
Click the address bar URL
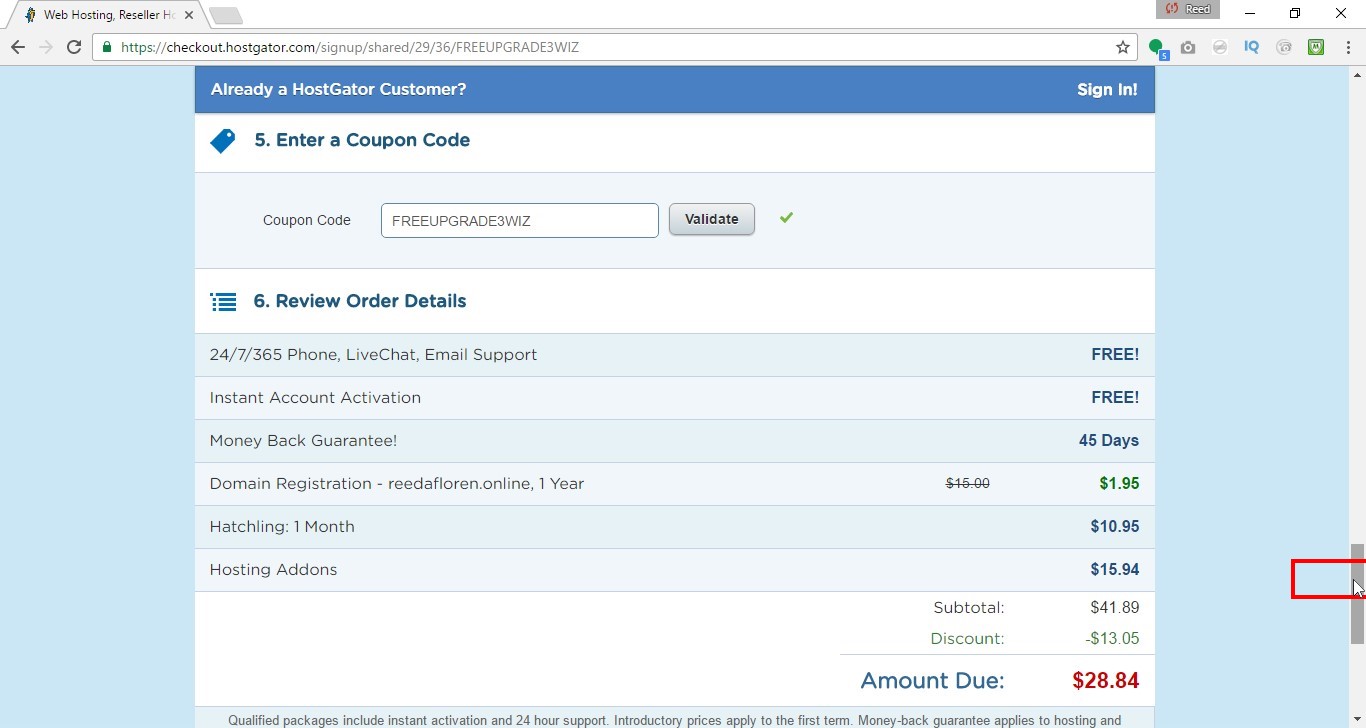coord(350,47)
